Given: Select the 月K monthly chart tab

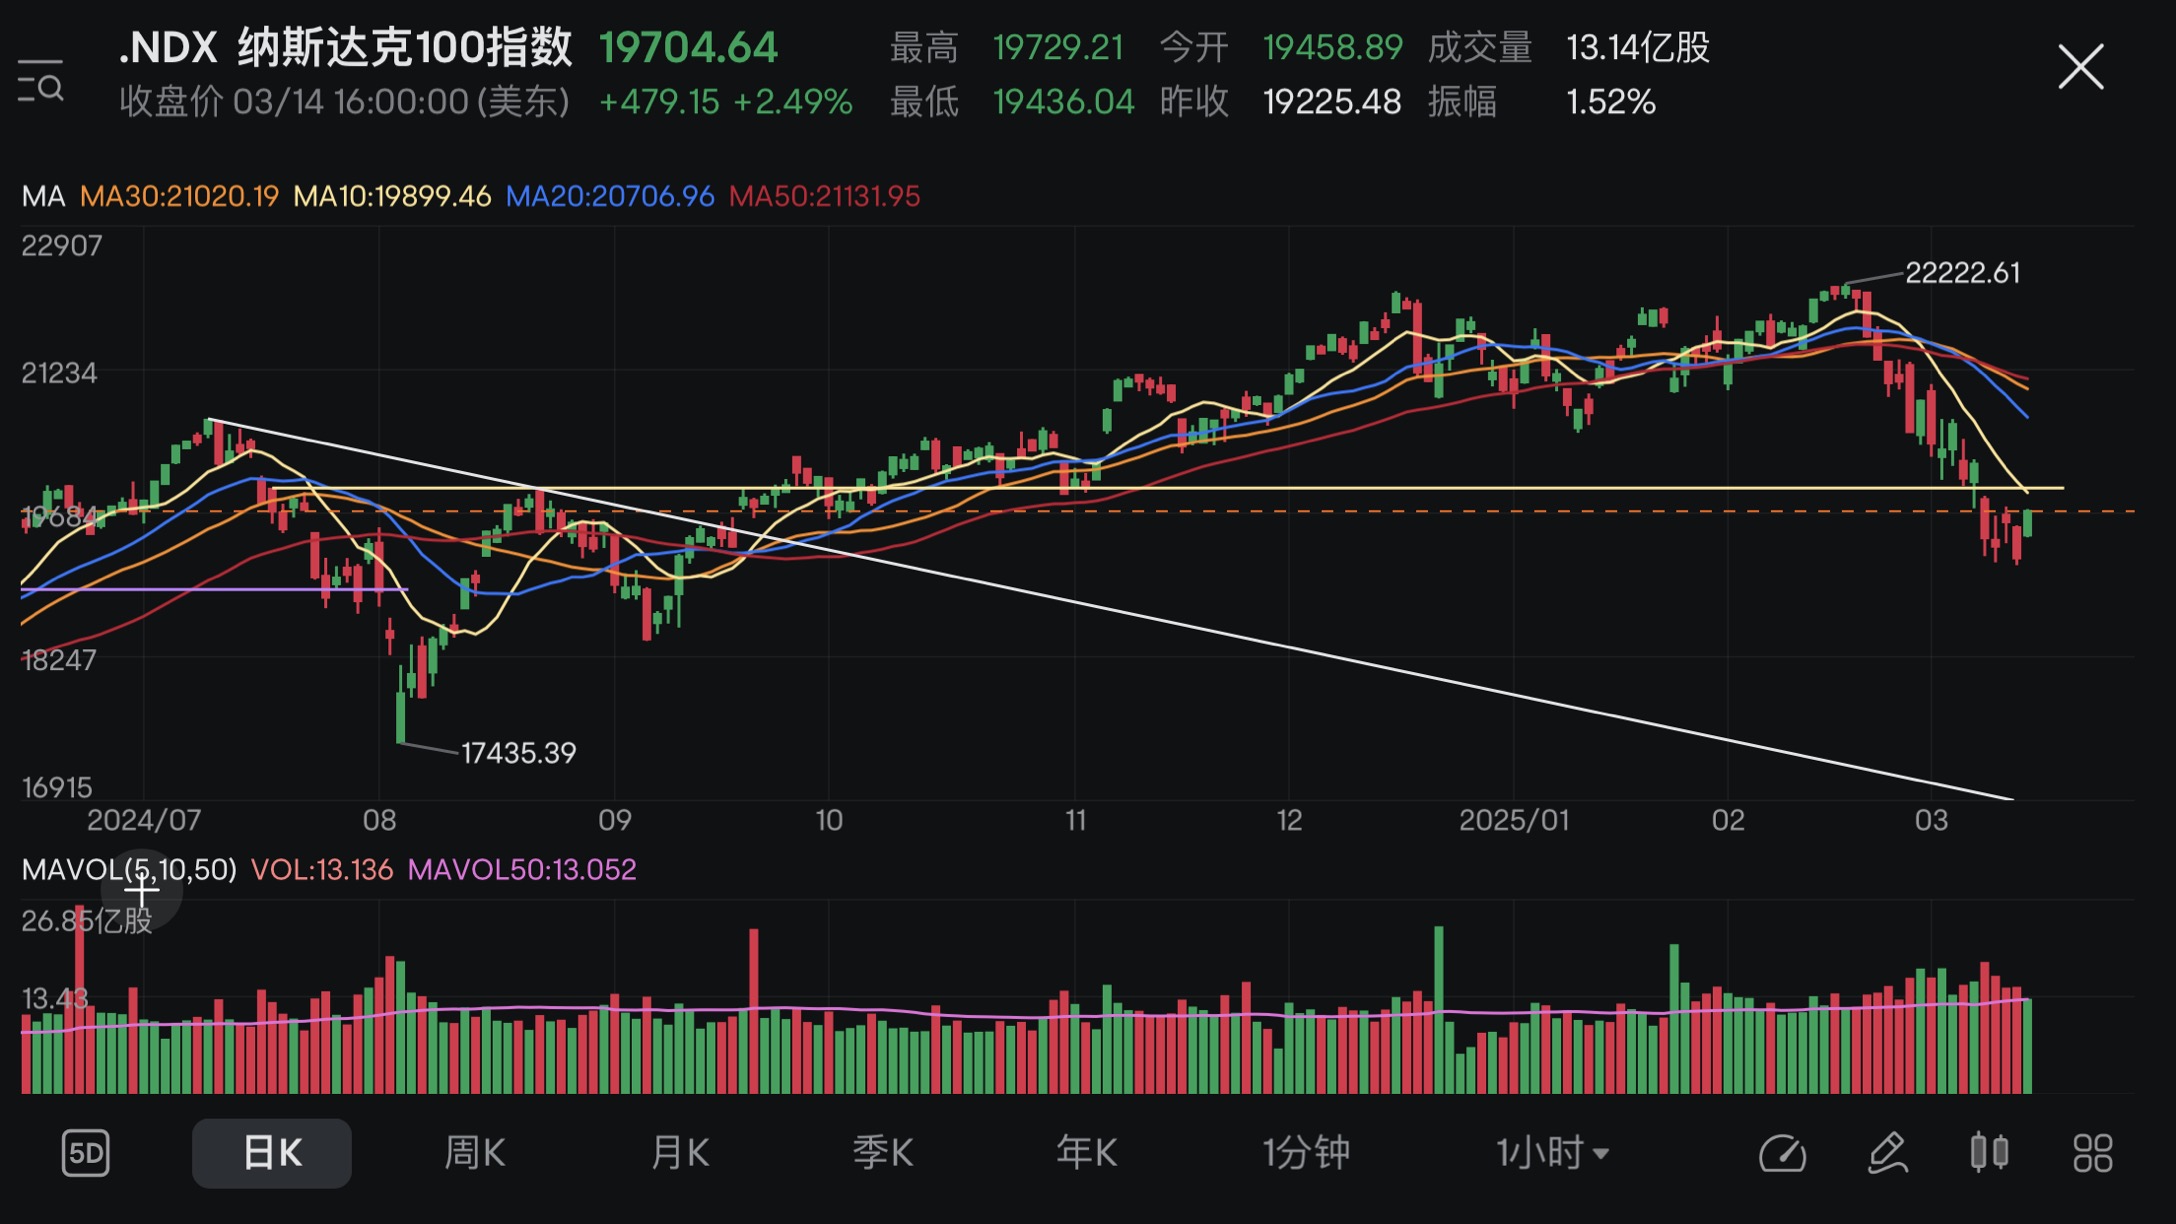Looking at the screenshot, I should (x=680, y=1153).
